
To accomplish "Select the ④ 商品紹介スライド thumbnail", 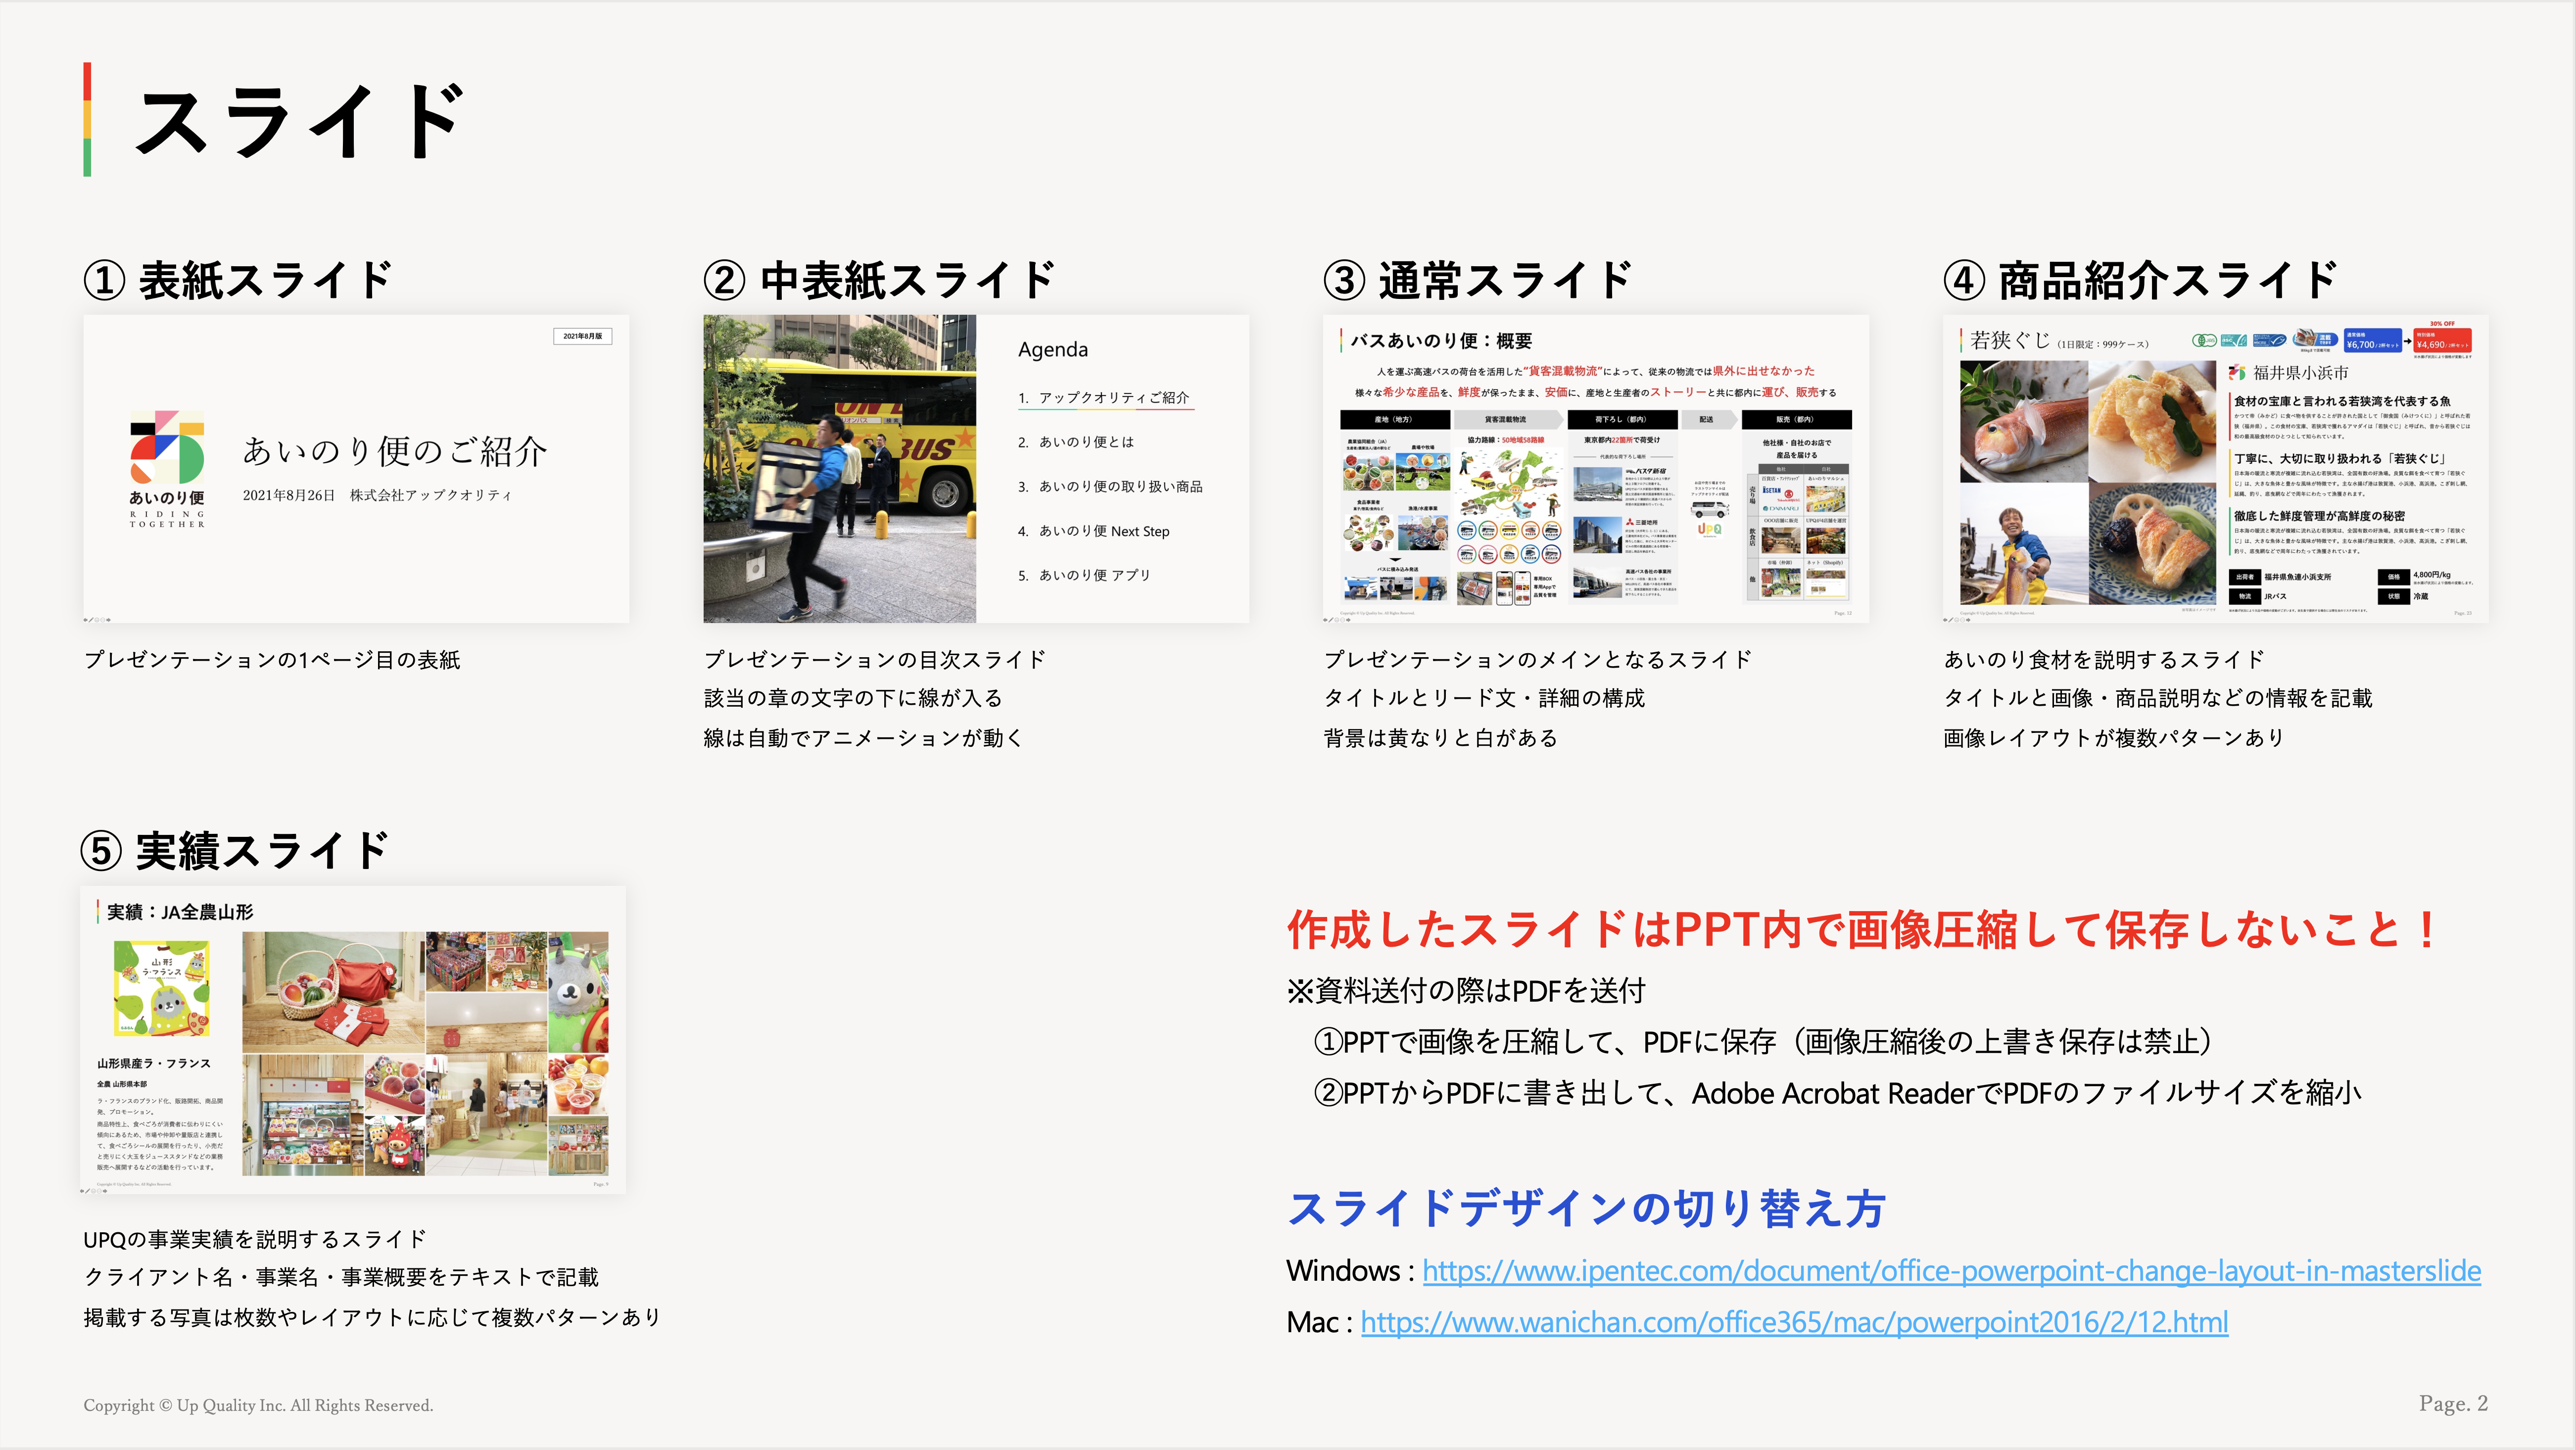I will pyautogui.click(x=2215, y=468).
